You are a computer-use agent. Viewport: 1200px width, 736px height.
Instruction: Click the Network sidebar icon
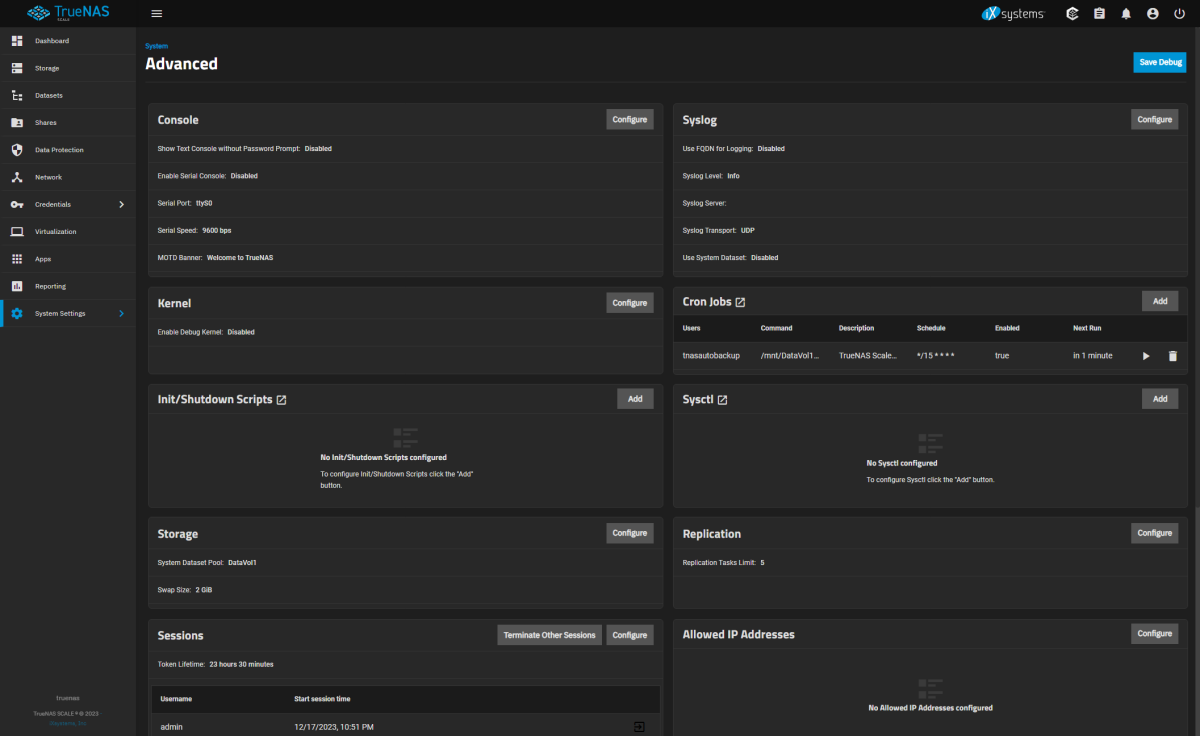[17, 177]
